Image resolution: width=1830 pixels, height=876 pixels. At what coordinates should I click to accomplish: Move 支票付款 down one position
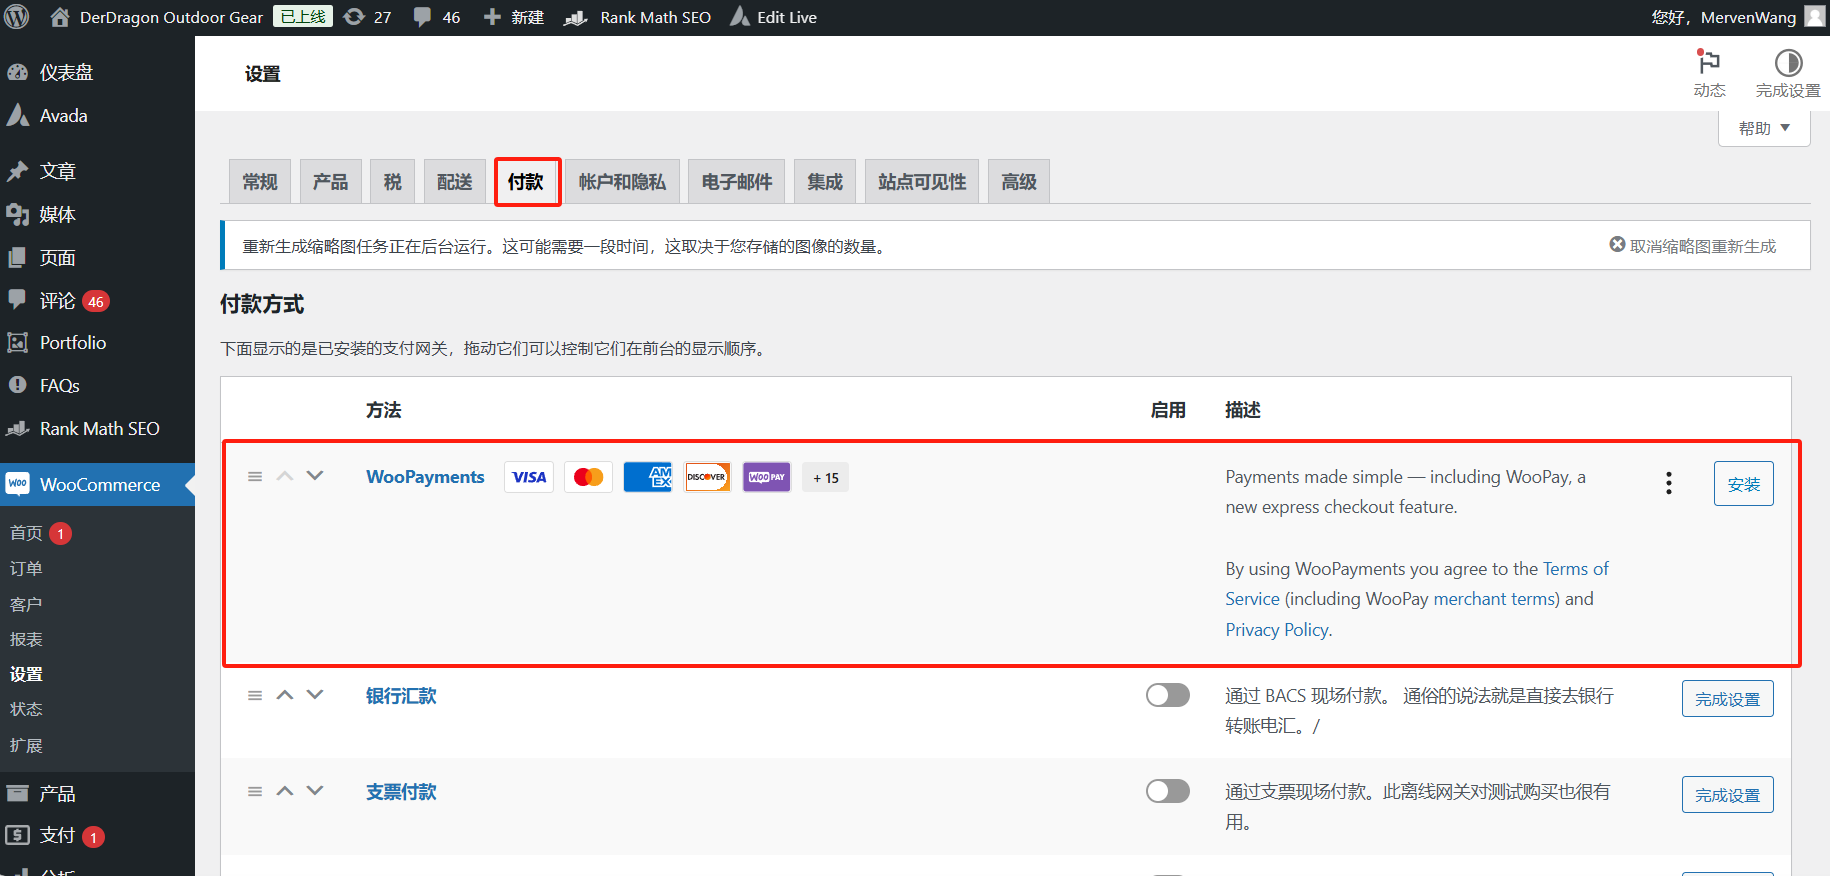315,791
